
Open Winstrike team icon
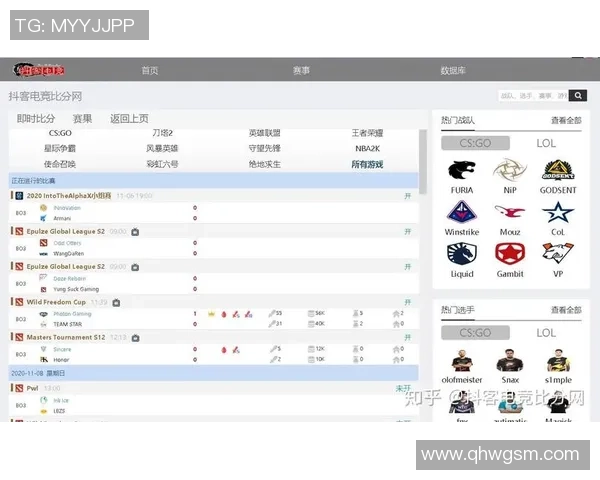point(462,213)
